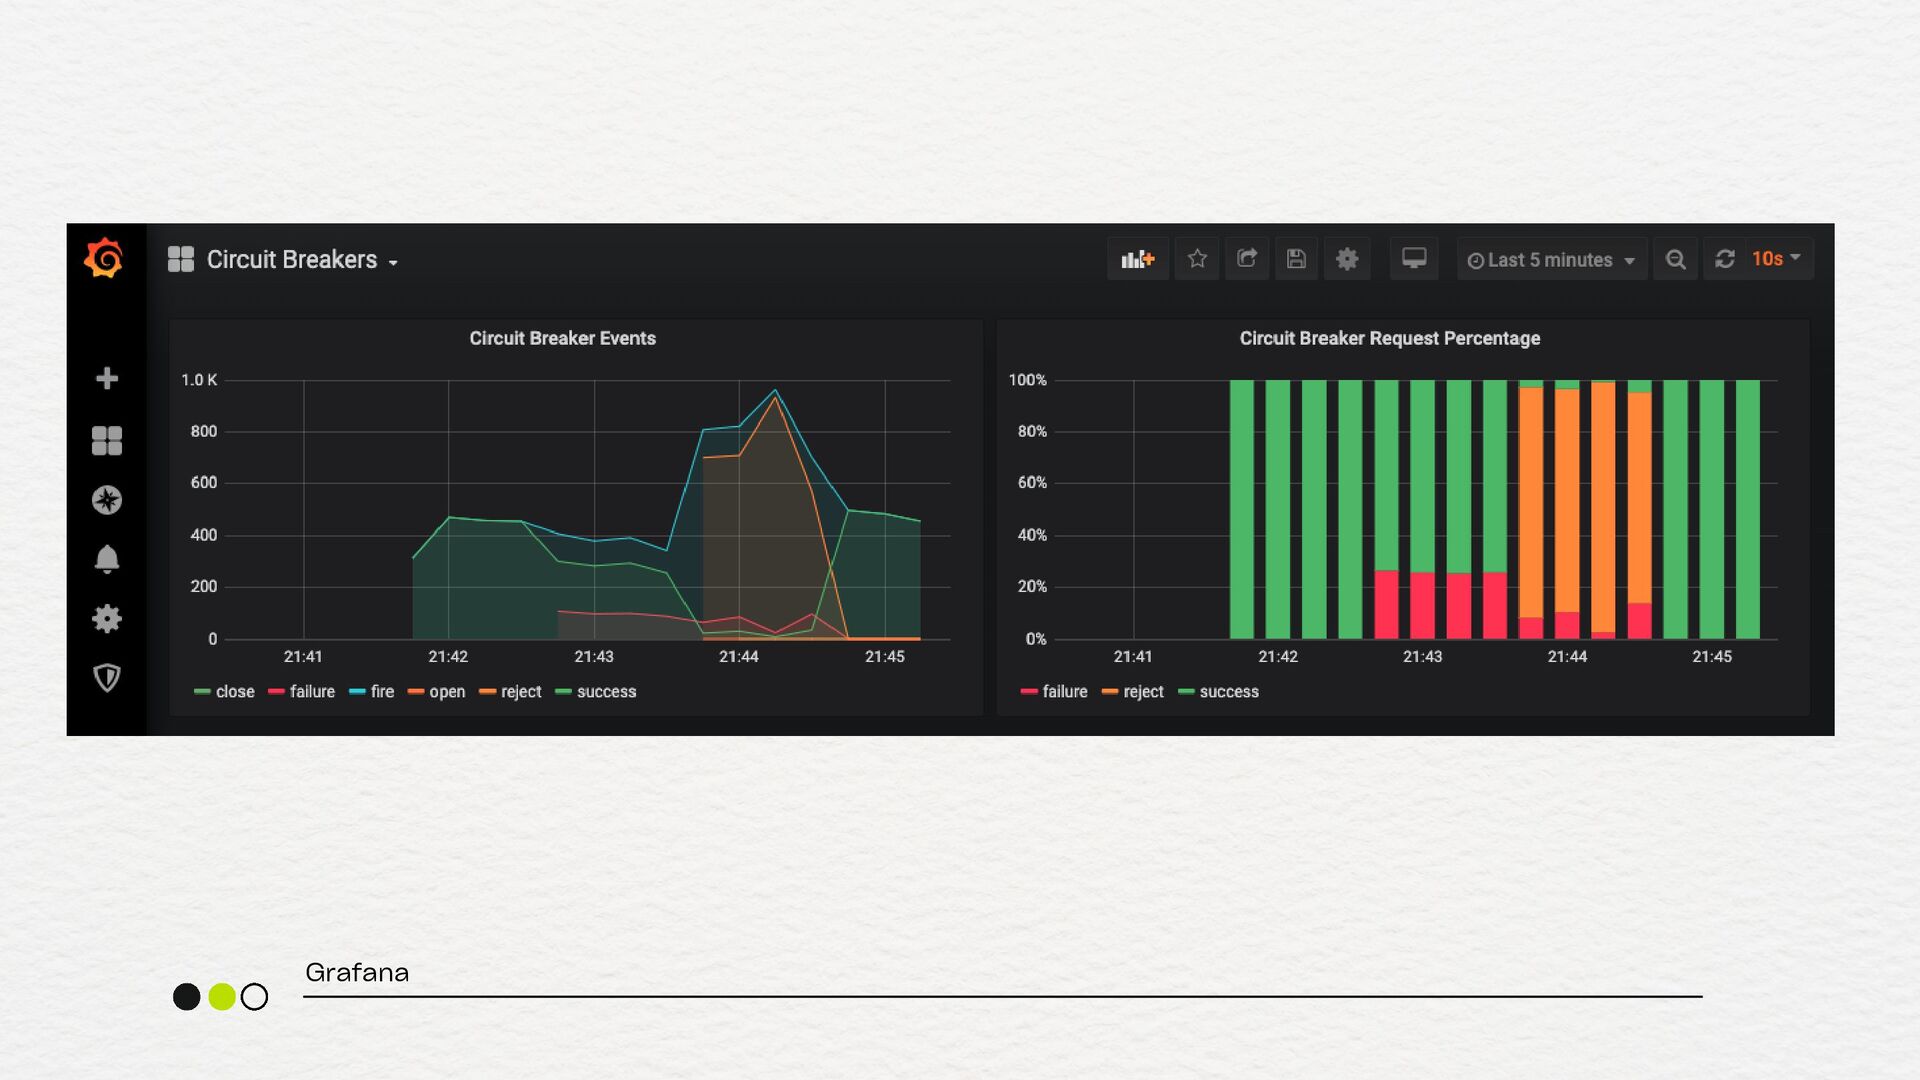The width and height of the screenshot is (1920, 1080).
Task: Refresh the dashboard with the refresh icon
Action: (x=1725, y=259)
